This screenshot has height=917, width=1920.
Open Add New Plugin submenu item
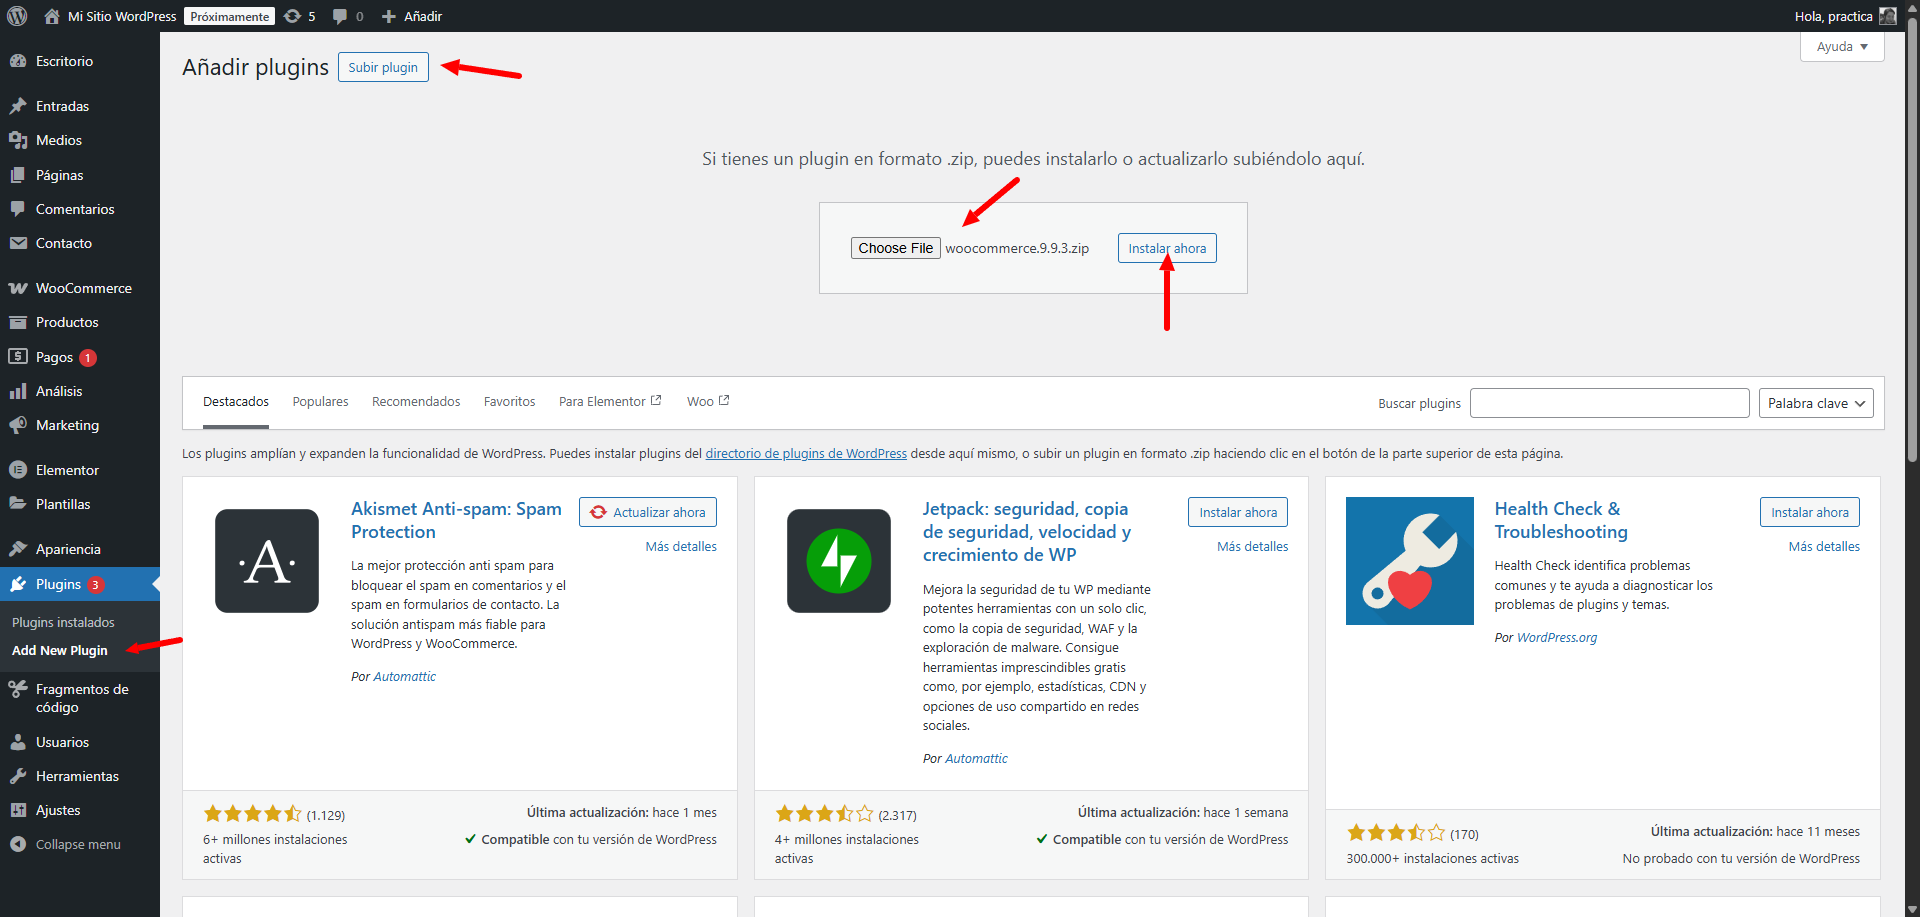point(60,650)
